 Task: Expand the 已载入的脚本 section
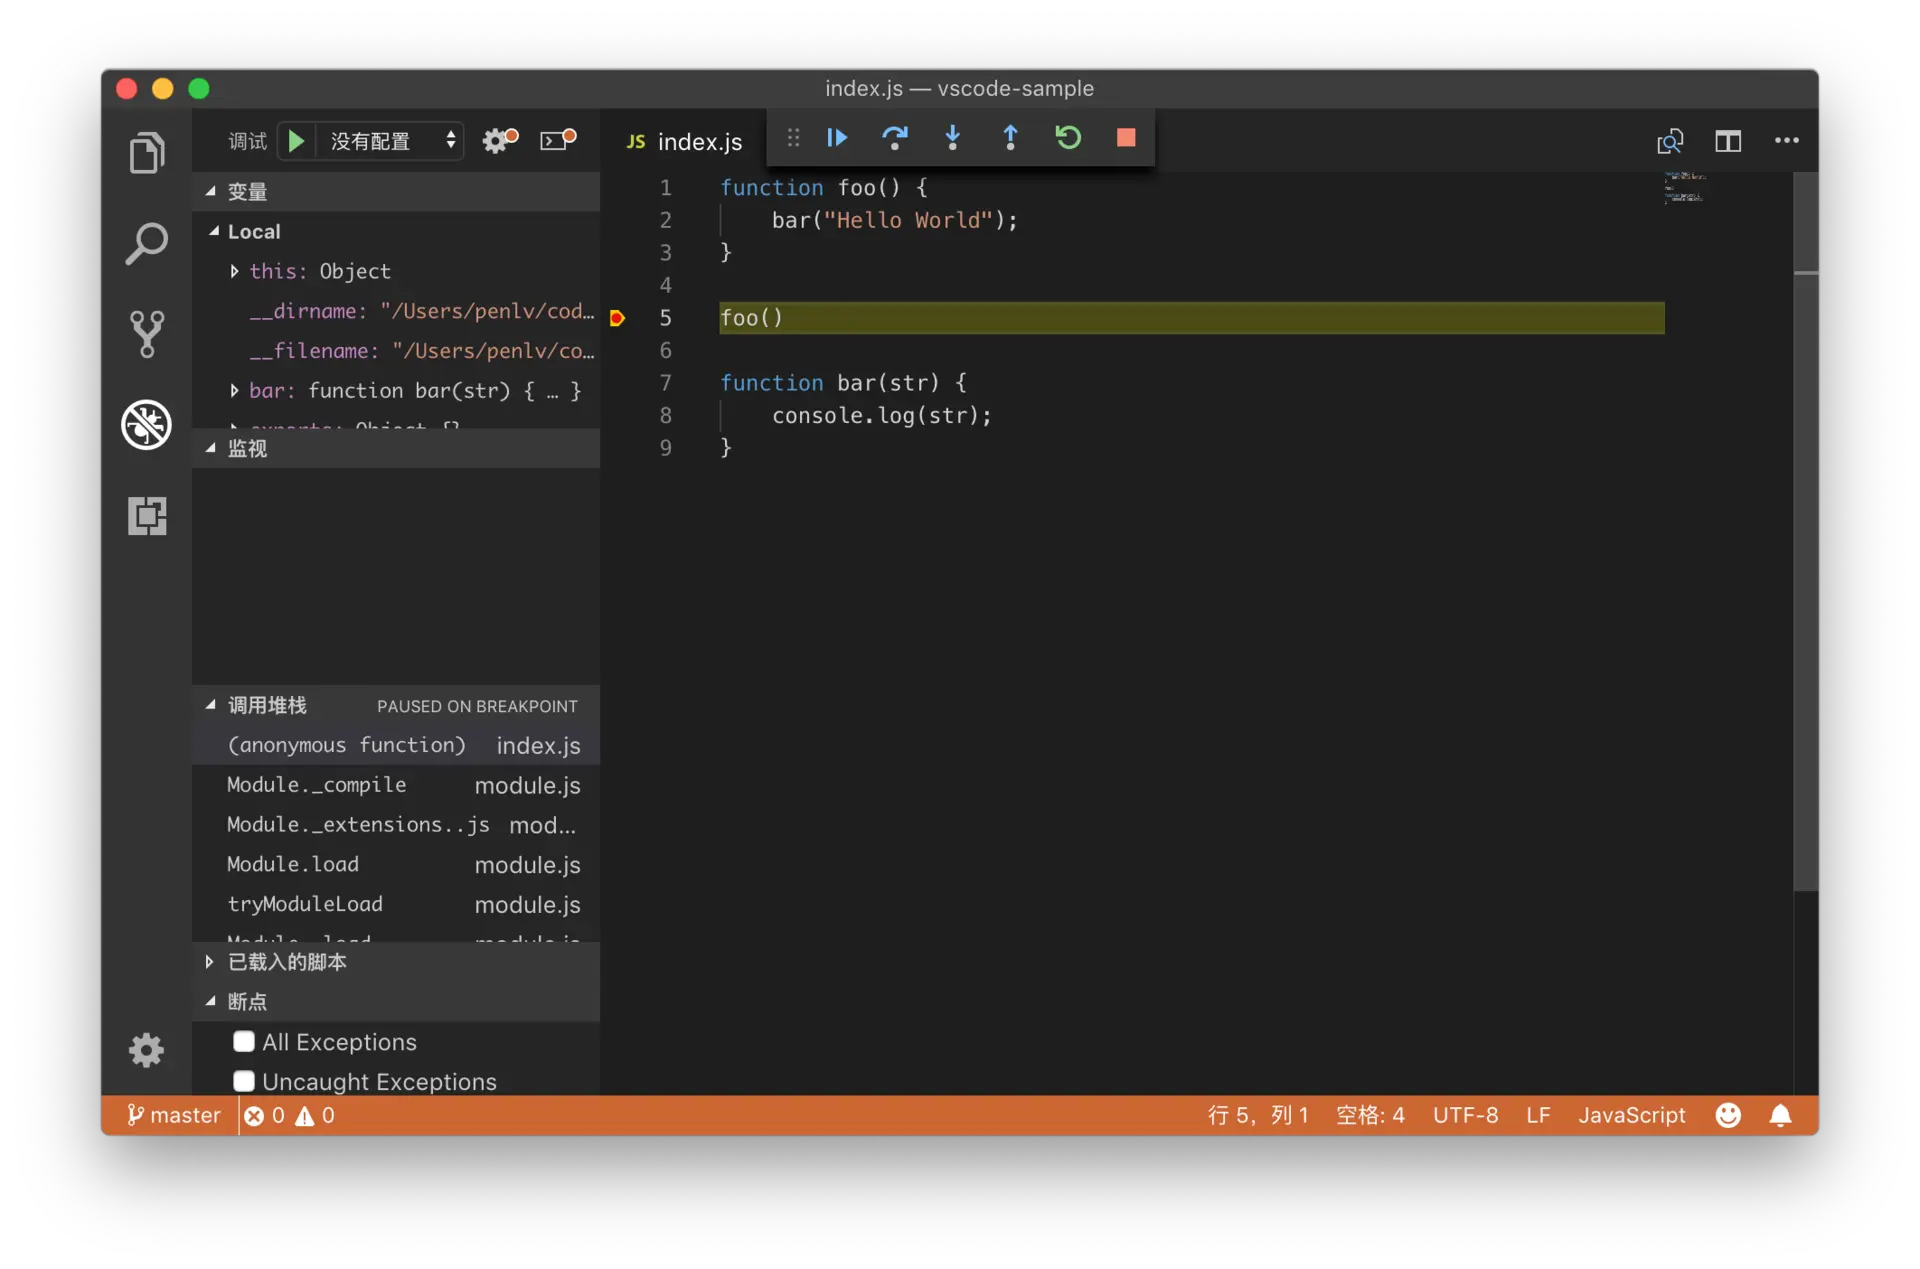[286, 962]
